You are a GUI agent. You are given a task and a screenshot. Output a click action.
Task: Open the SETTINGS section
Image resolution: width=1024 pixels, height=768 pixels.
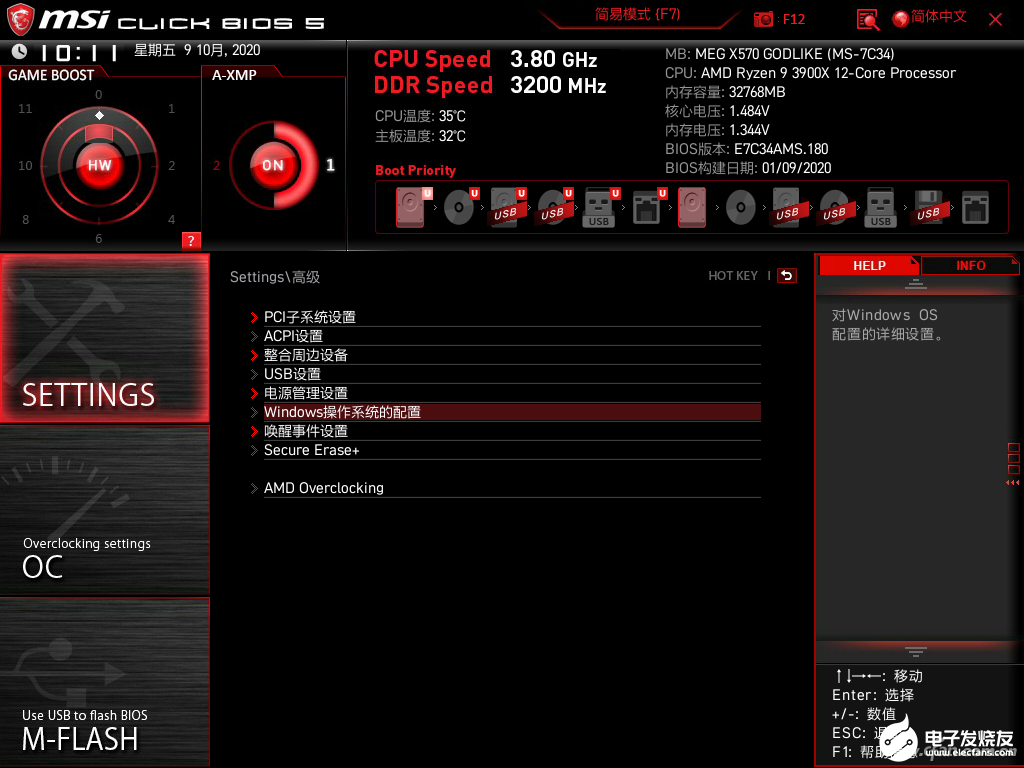tap(104, 338)
